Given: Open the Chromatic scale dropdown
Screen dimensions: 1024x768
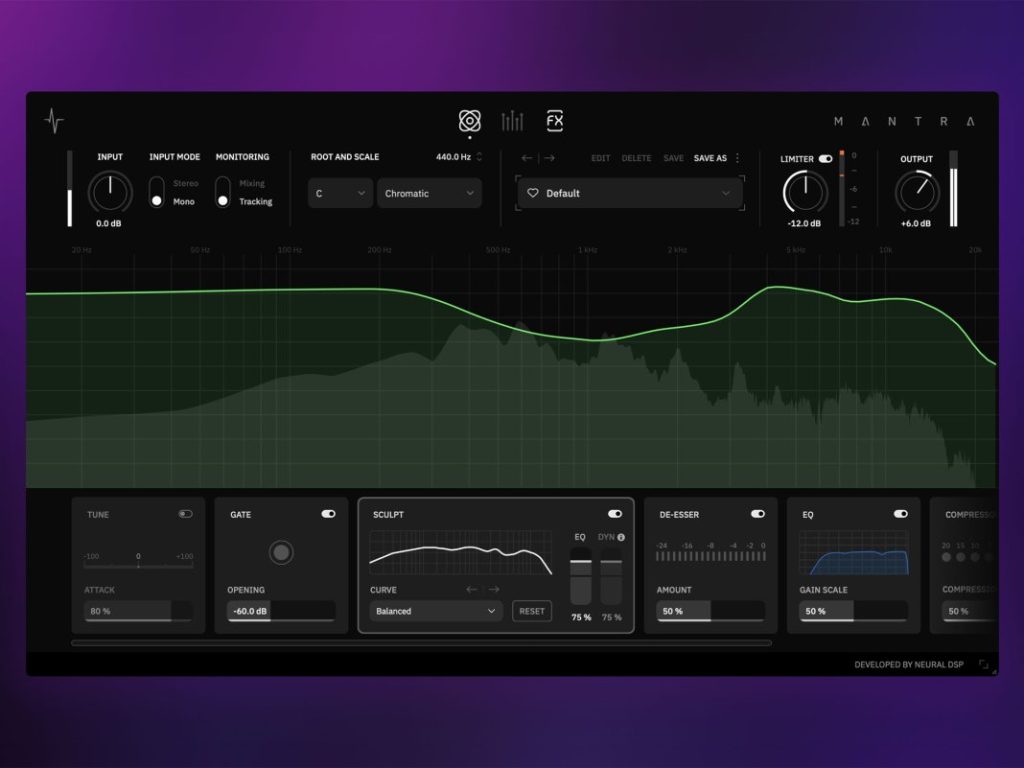Looking at the screenshot, I should [x=429, y=193].
